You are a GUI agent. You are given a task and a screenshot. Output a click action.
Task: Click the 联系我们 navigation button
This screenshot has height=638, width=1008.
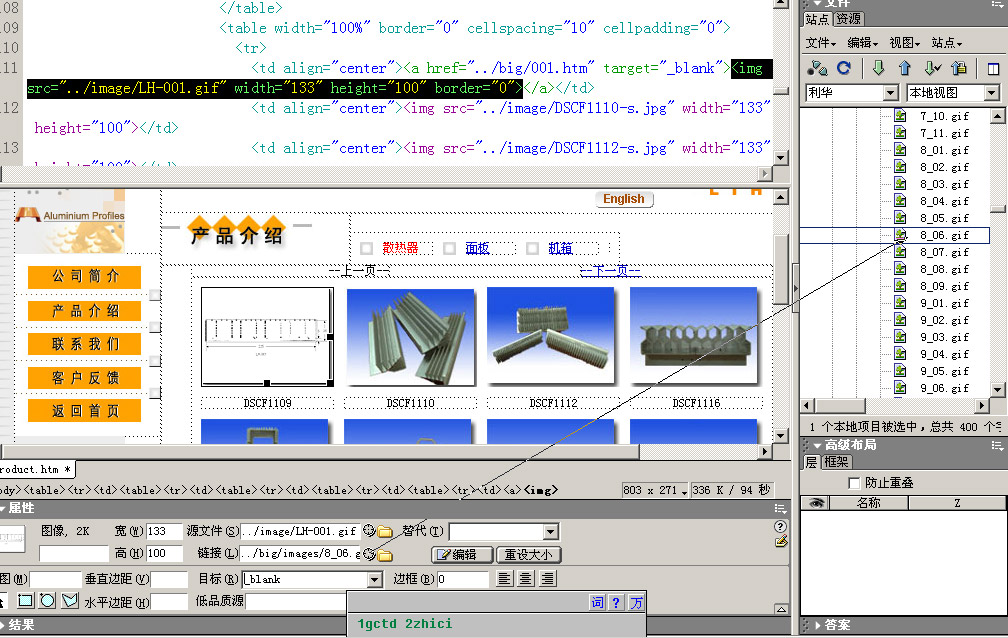click(85, 344)
